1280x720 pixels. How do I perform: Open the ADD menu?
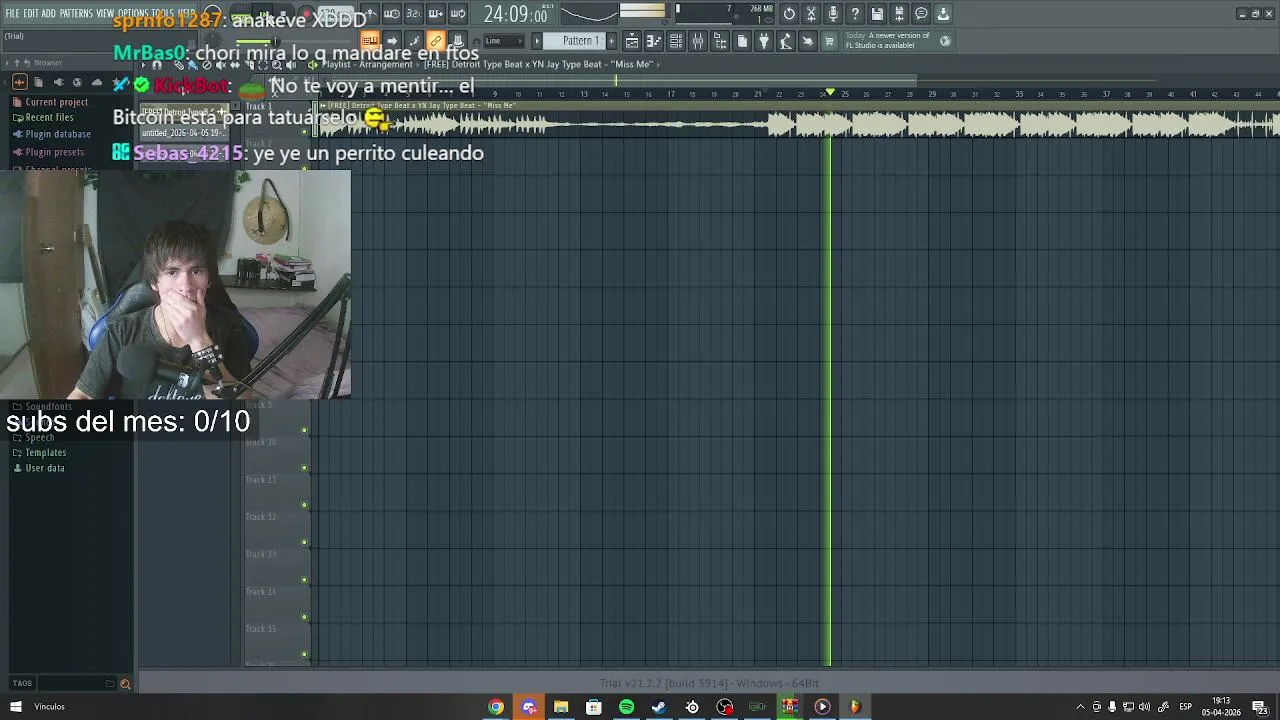(48, 14)
